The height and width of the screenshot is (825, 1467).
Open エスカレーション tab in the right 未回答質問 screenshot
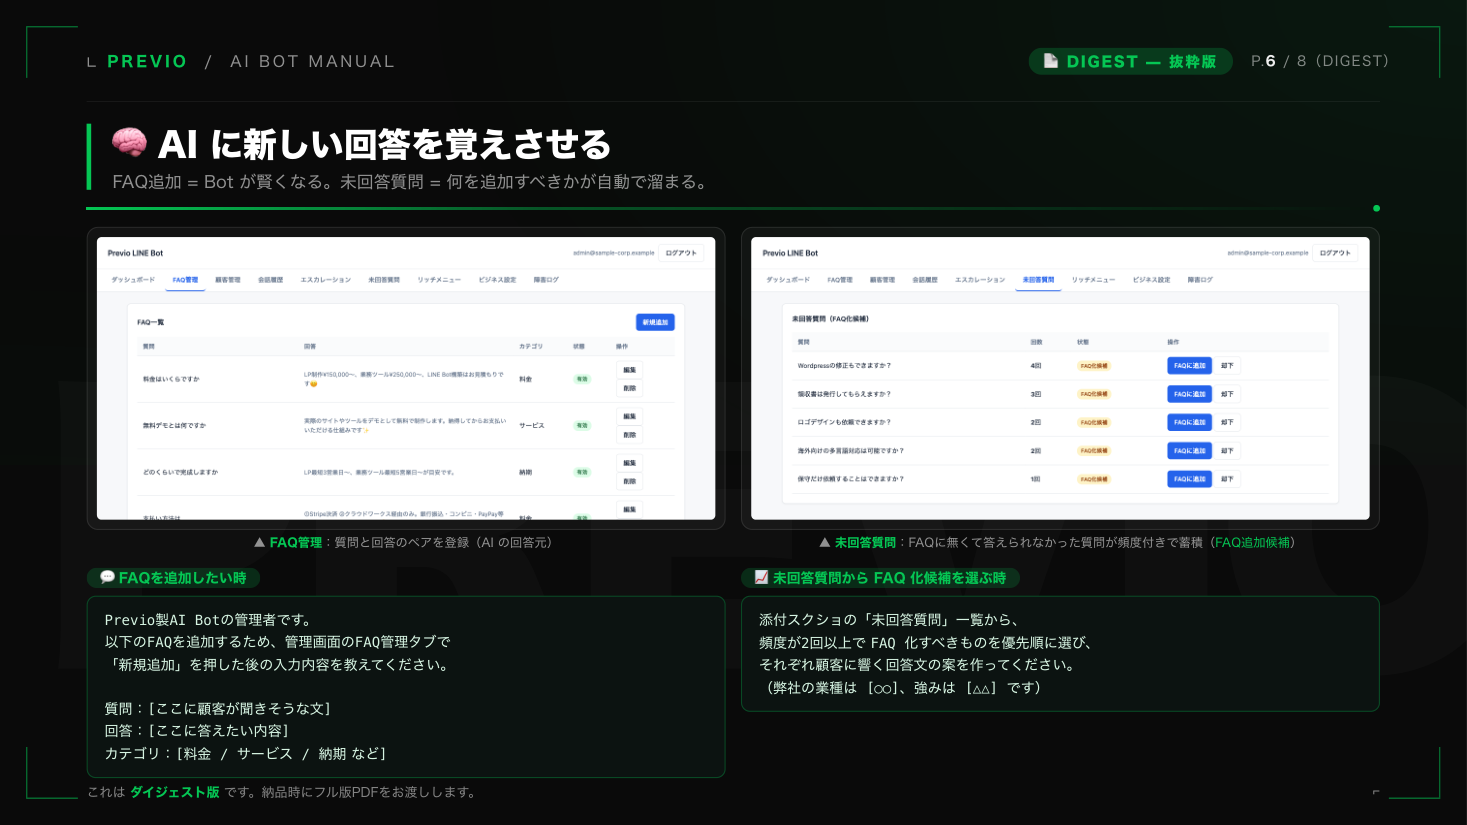coord(980,280)
